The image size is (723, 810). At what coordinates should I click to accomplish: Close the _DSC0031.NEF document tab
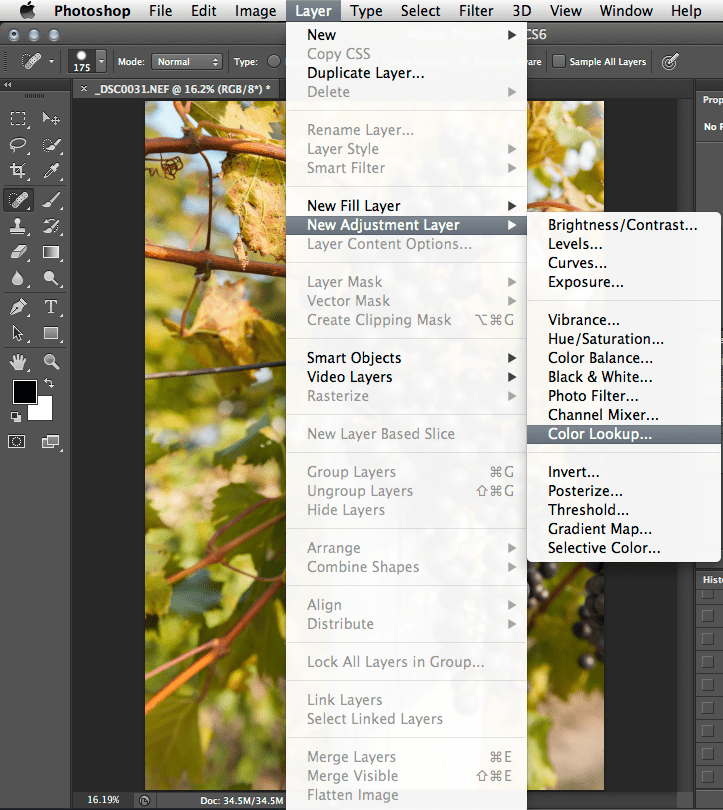(x=84, y=89)
